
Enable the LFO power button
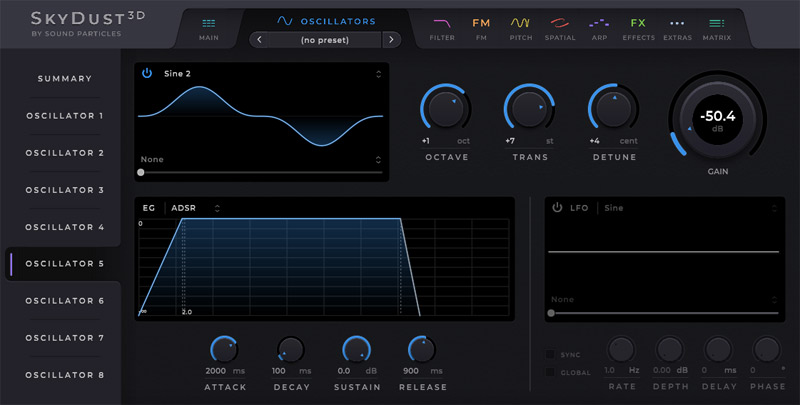[x=557, y=208]
